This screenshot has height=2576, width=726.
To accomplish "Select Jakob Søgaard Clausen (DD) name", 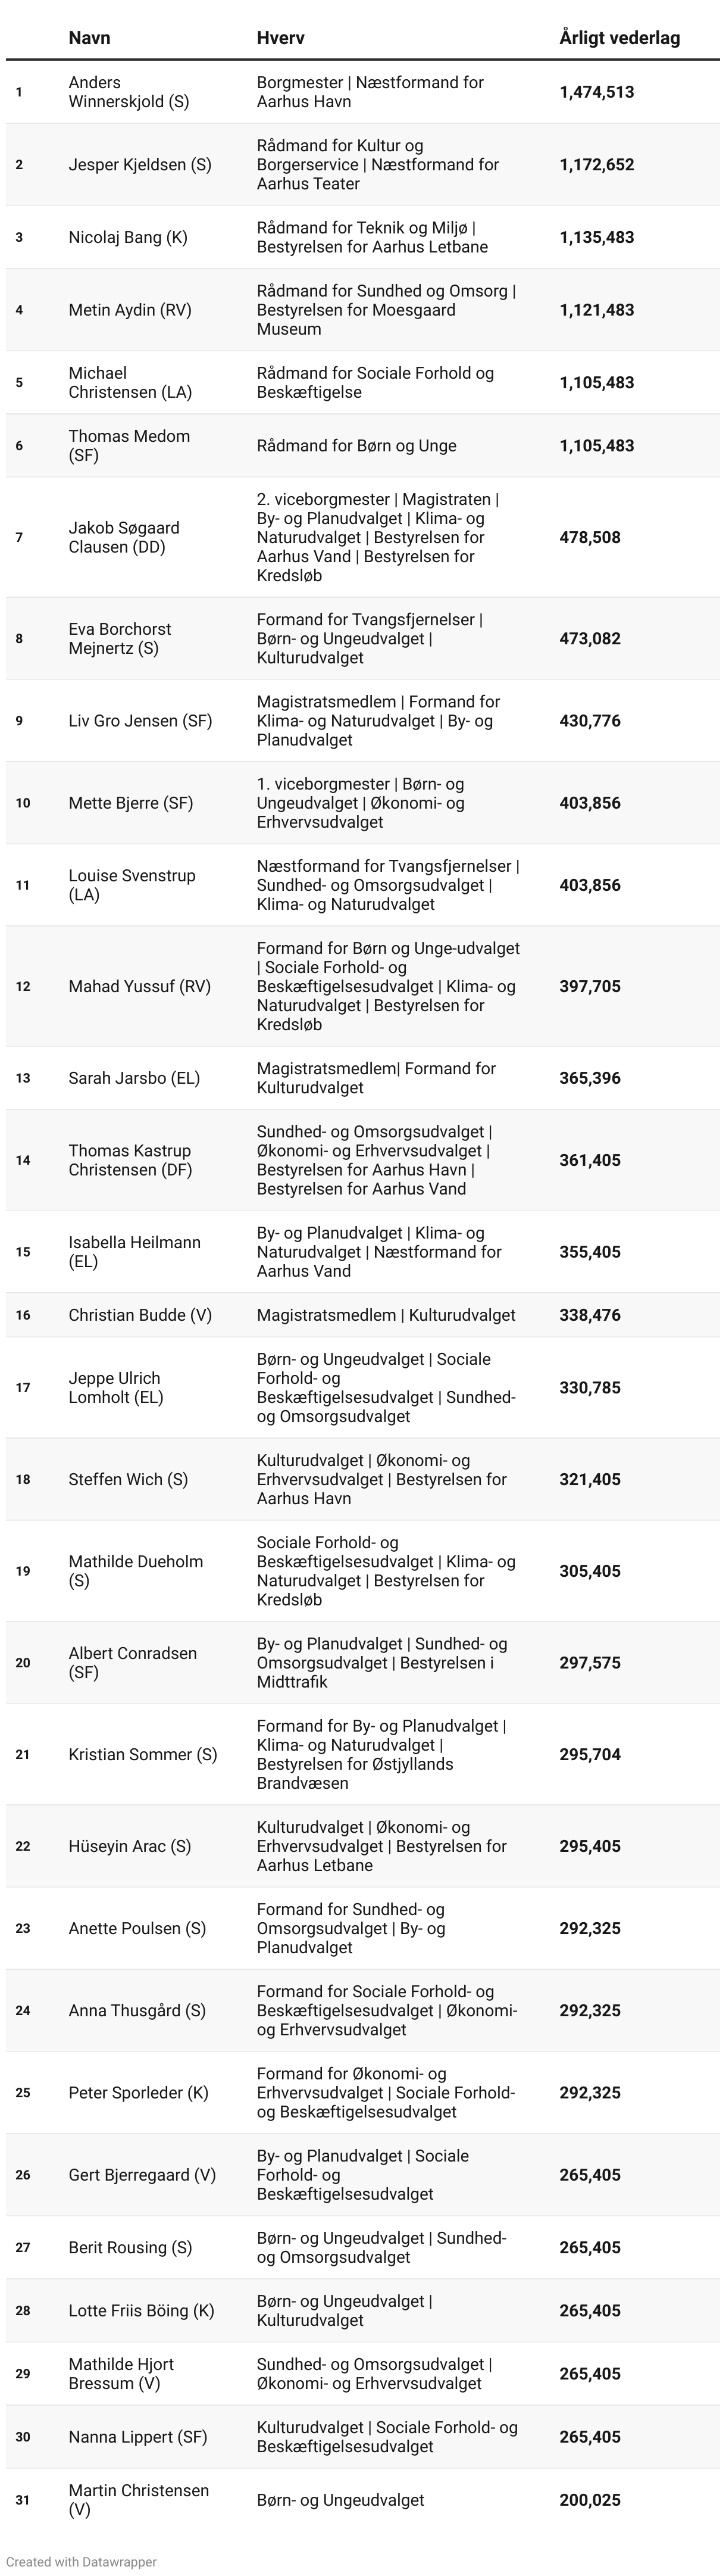I will [x=124, y=537].
